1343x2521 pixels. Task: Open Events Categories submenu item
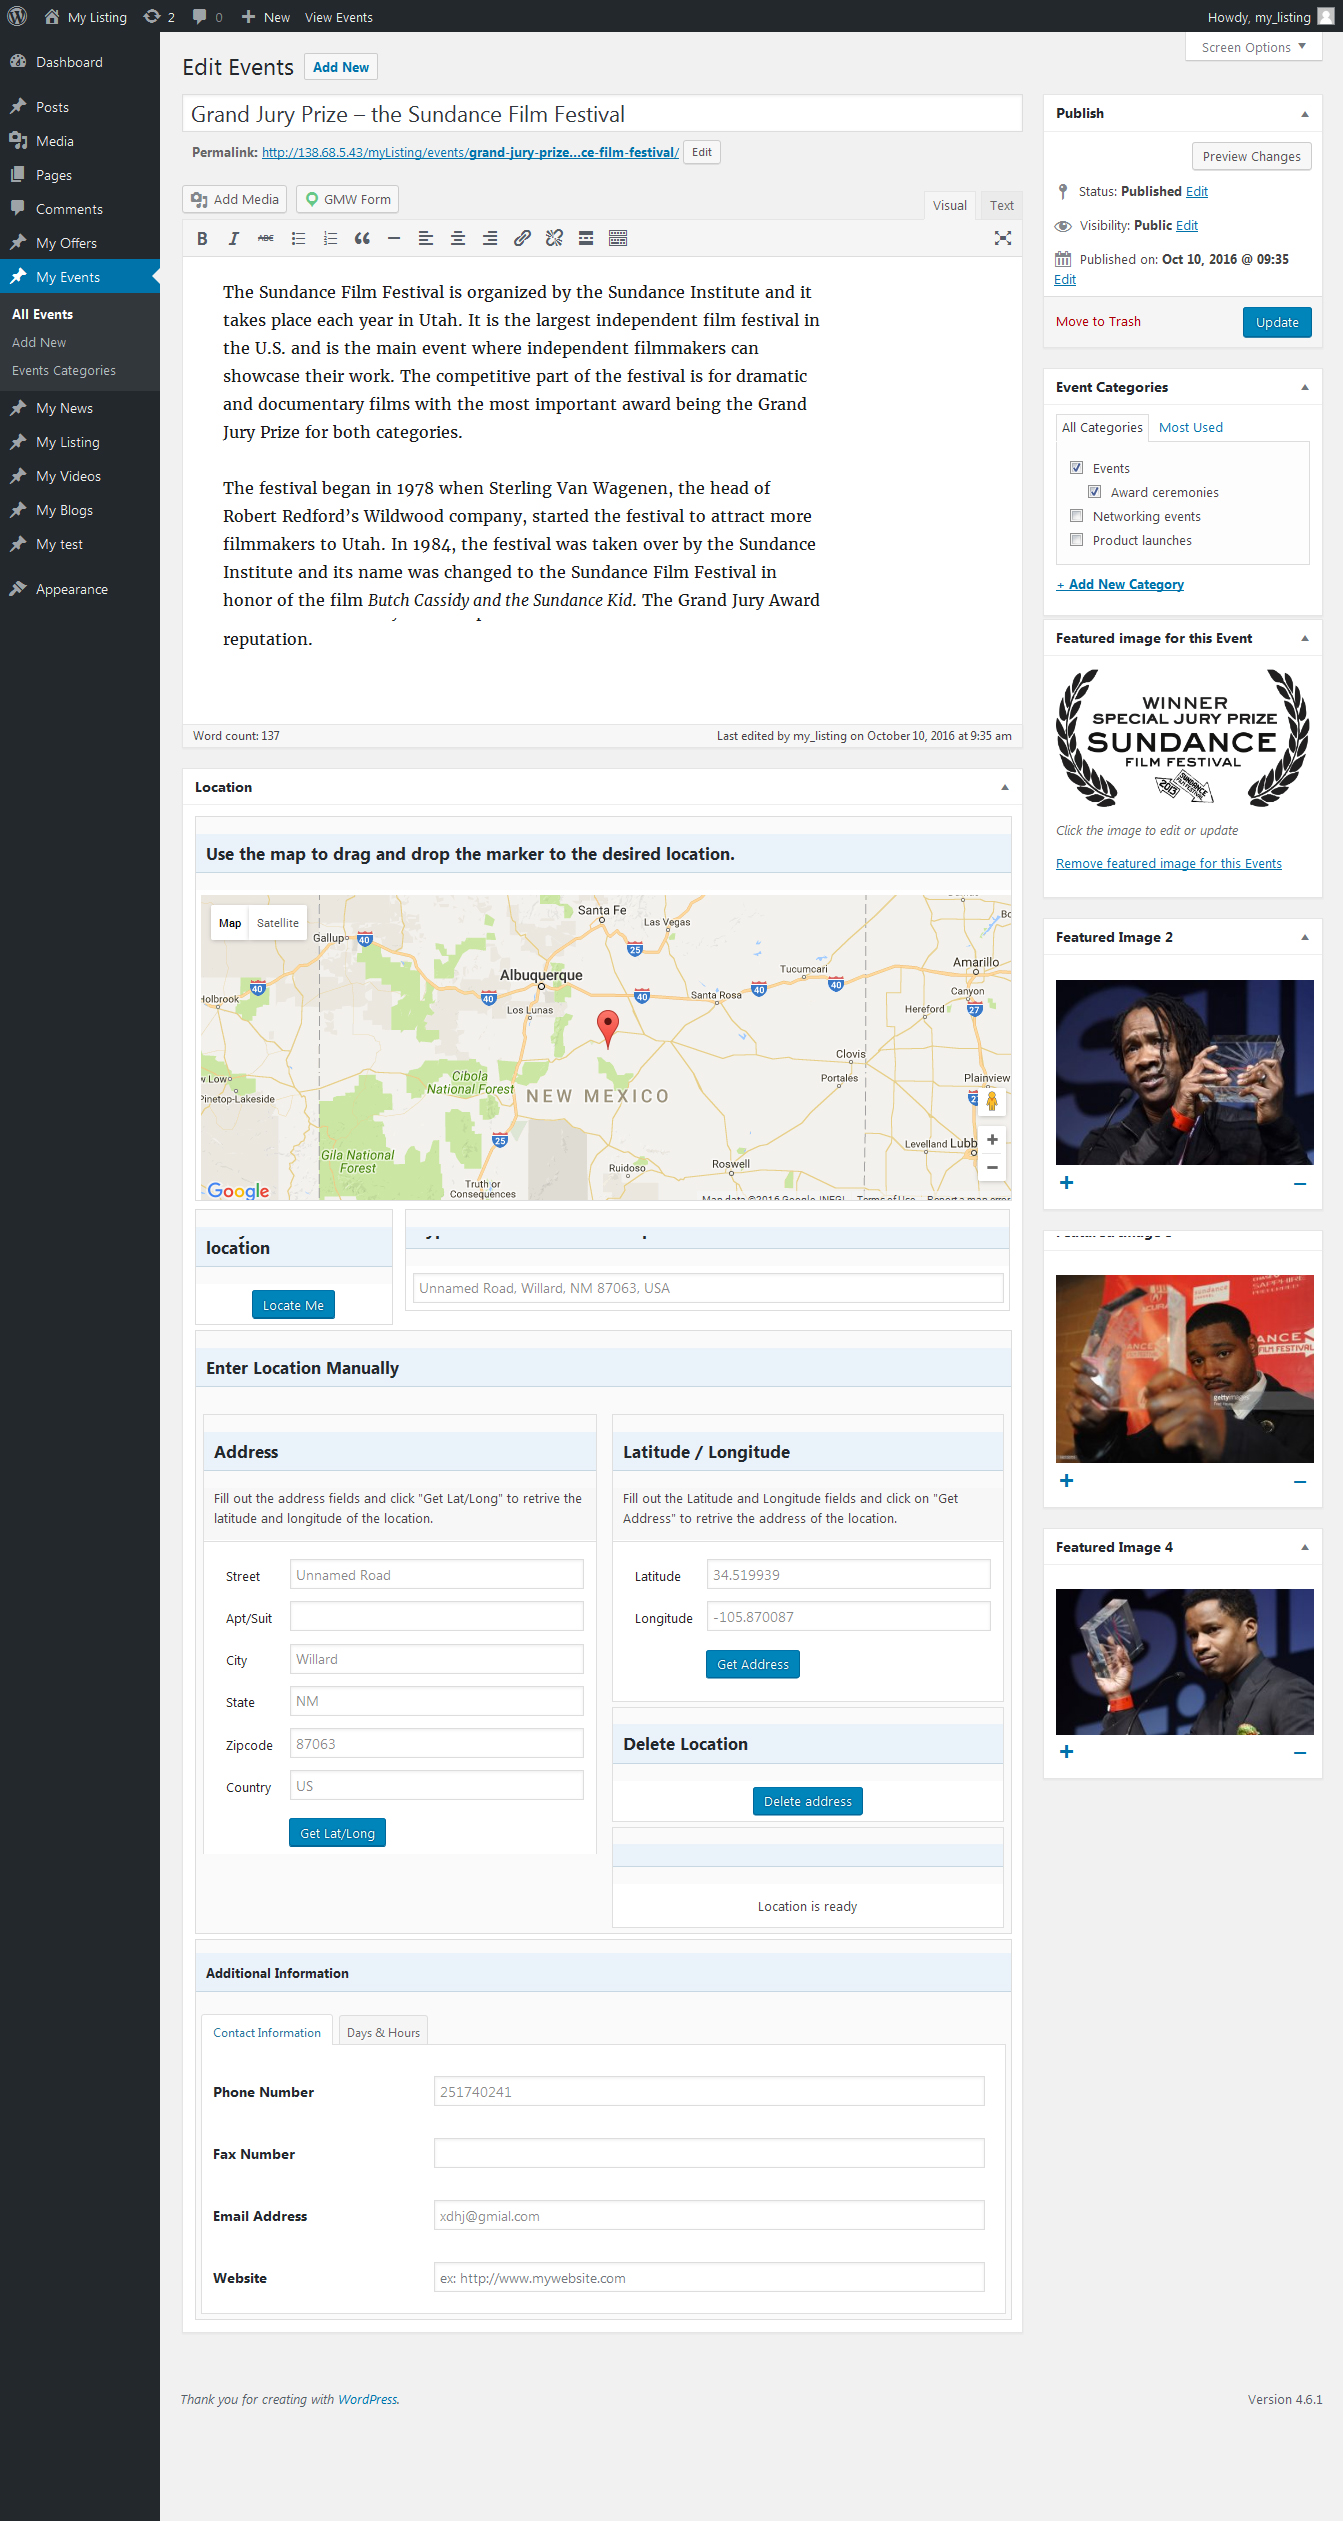(x=64, y=370)
